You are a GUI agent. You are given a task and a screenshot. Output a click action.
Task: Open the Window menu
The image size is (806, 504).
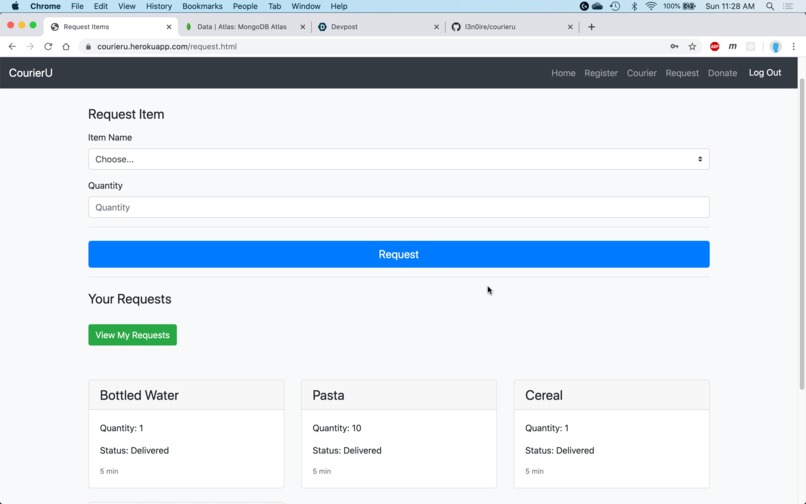coord(305,6)
